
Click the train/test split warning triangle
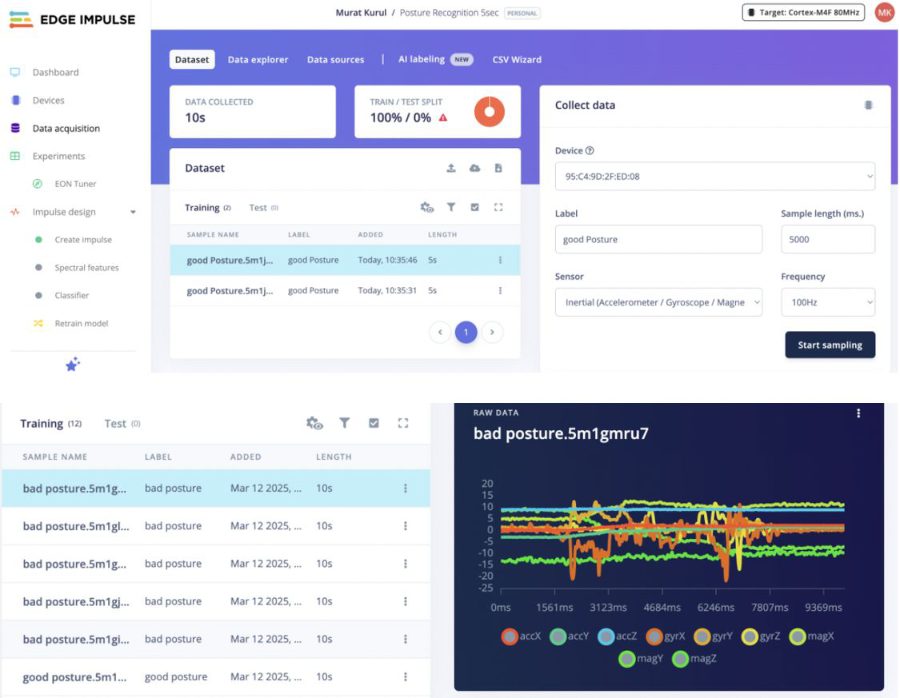[x=443, y=118]
